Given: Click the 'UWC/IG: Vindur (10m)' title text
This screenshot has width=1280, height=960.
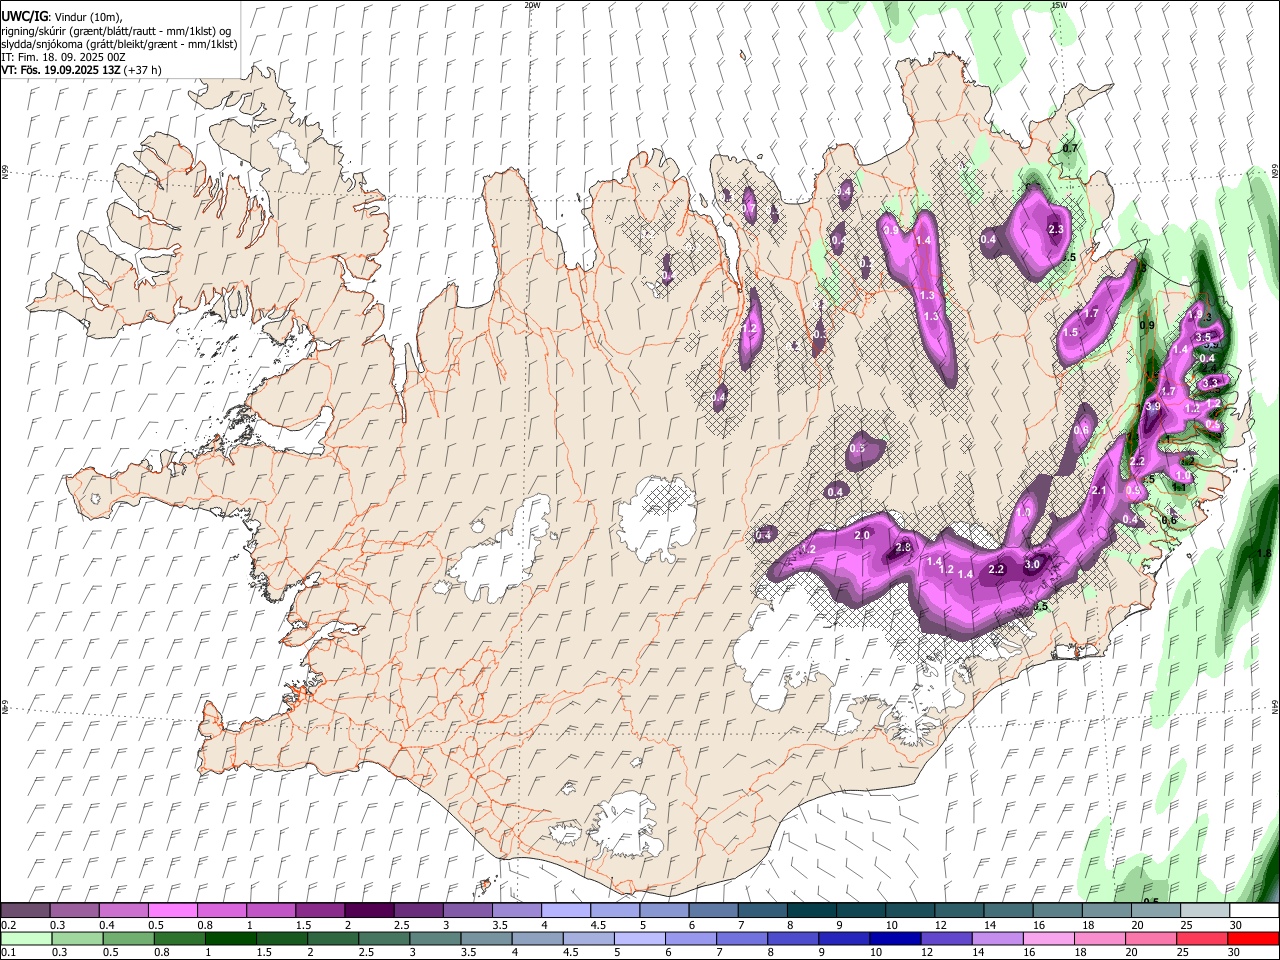Looking at the screenshot, I should point(61,17).
